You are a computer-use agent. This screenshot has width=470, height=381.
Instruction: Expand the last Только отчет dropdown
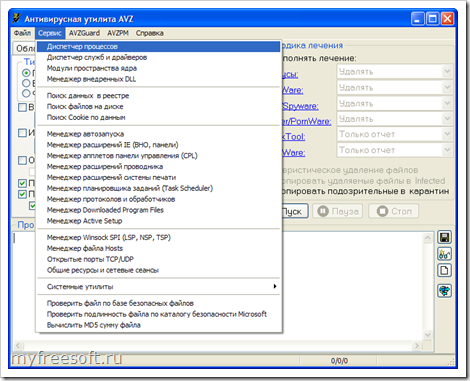447,150
